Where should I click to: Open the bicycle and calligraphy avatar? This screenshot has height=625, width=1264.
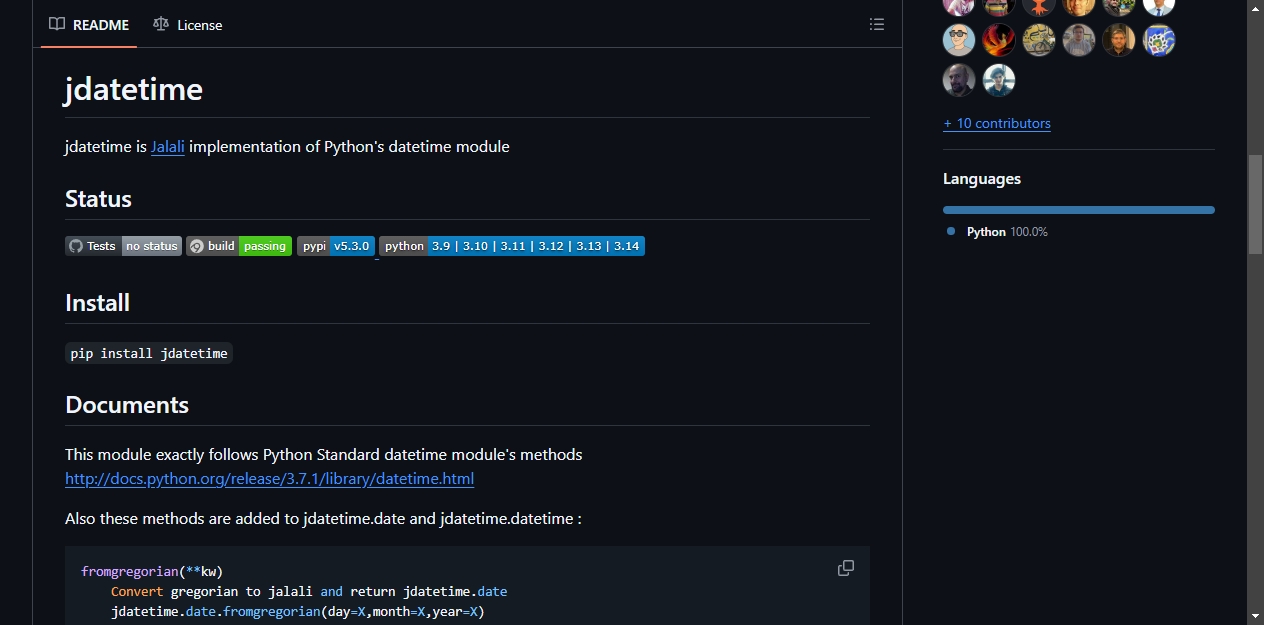click(1039, 40)
